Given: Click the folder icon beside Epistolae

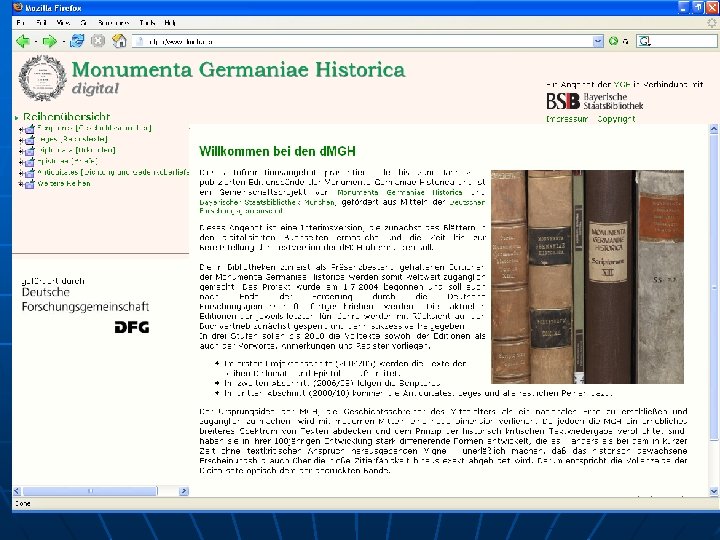Looking at the screenshot, I should pos(30,162).
